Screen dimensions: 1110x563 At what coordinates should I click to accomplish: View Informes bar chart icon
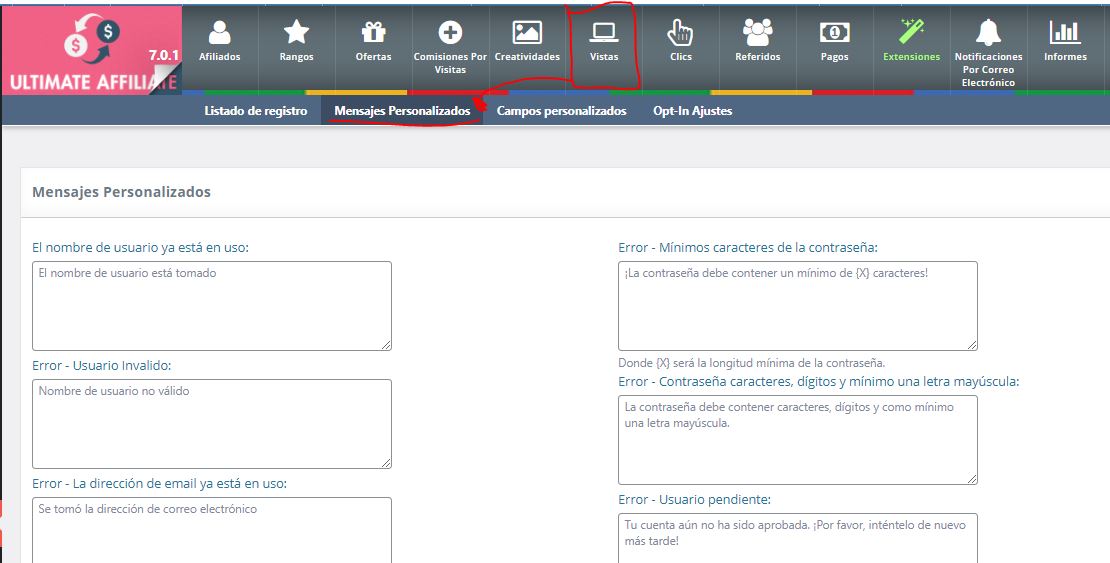[1065, 32]
